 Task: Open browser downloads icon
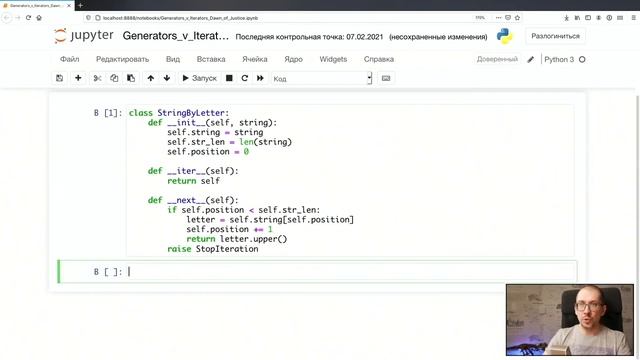[567, 18]
